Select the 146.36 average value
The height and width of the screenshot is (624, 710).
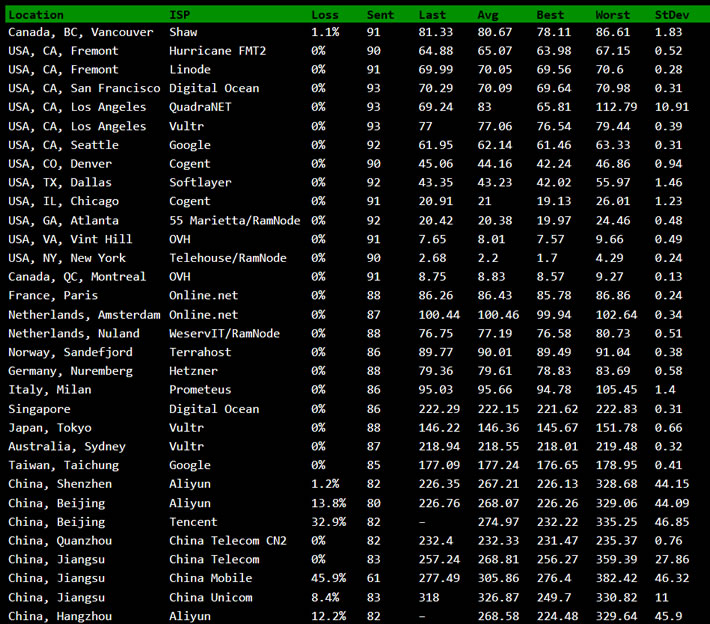click(498, 428)
